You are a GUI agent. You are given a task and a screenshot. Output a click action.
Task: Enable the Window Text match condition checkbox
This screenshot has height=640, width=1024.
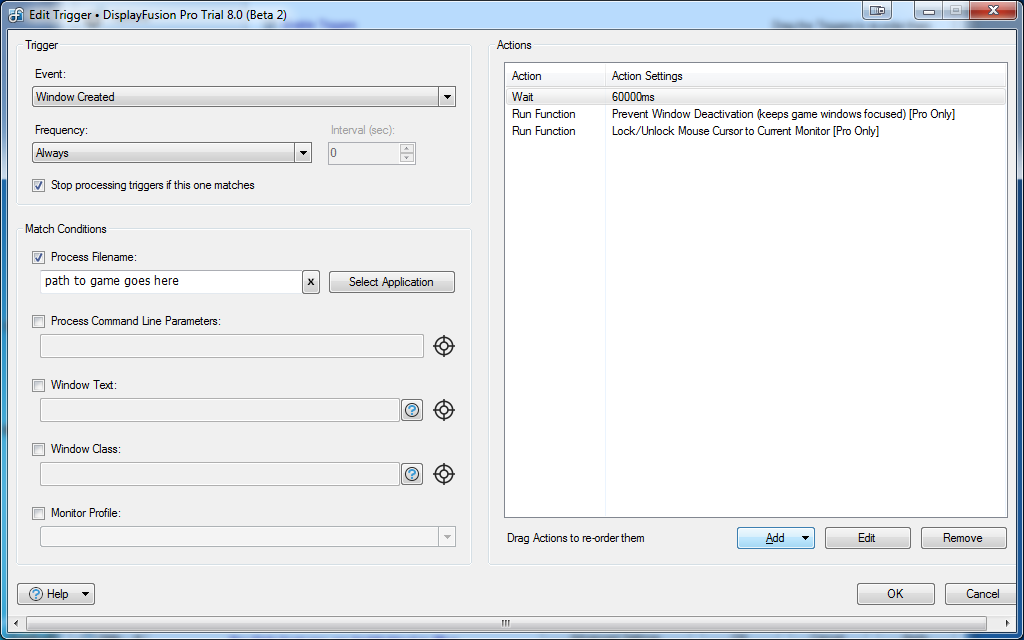point(39,385)
